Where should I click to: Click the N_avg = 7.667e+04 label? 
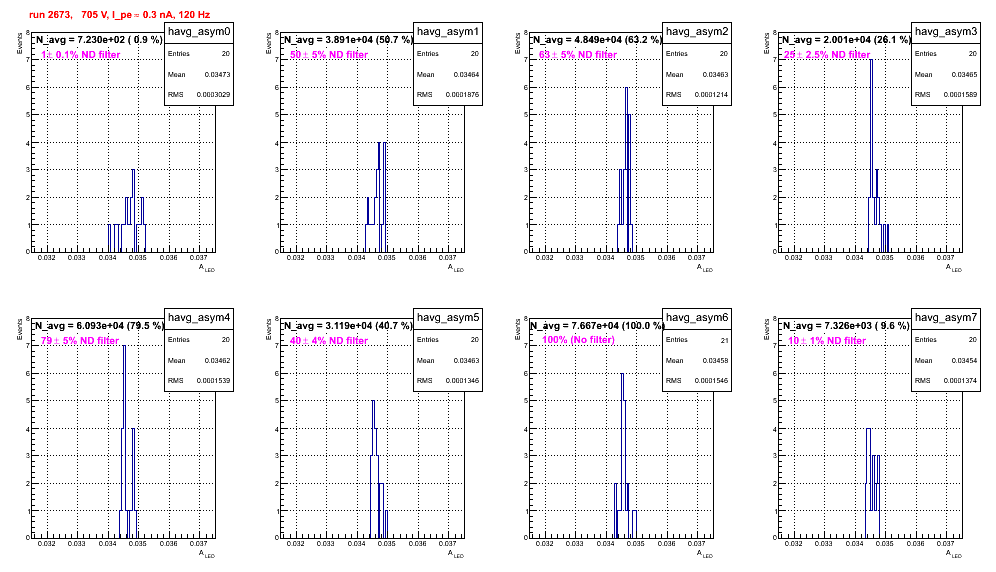[597, 325]
